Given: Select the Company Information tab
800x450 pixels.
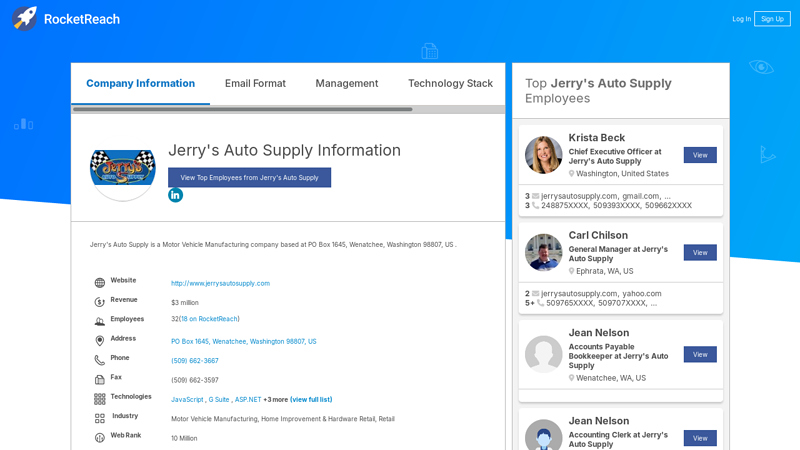Looking at the screenshot, I should (140, 84).
